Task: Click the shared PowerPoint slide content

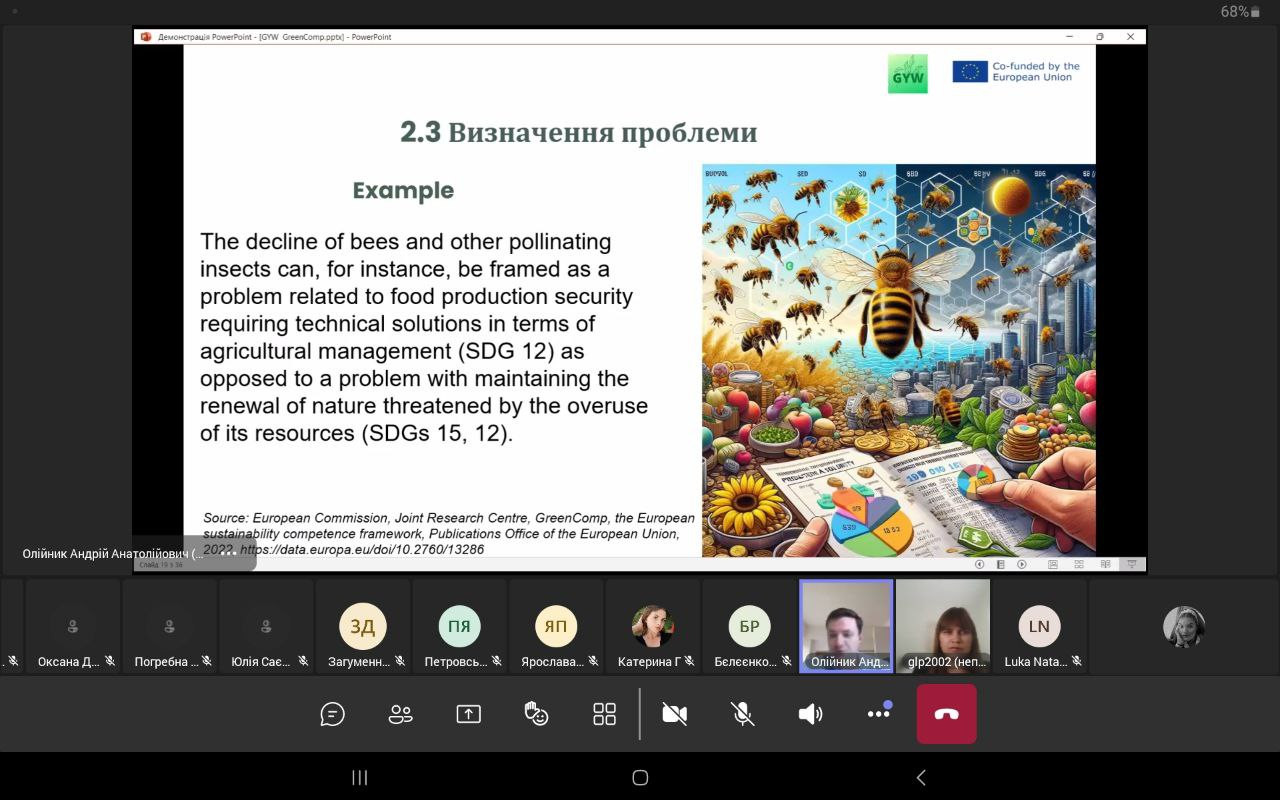Action: point(639,300)
